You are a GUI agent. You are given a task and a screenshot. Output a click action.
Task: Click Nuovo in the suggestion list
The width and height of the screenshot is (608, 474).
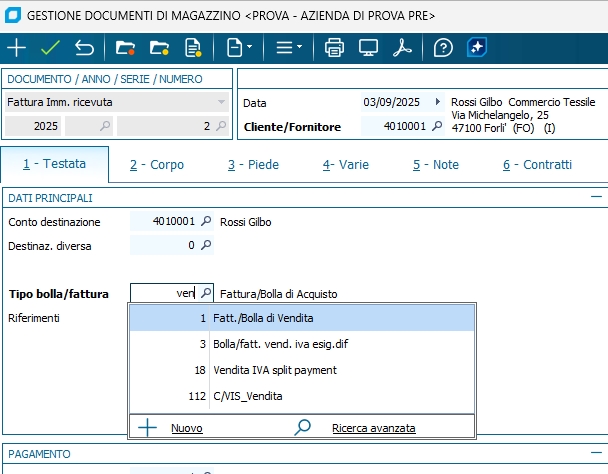185,428
